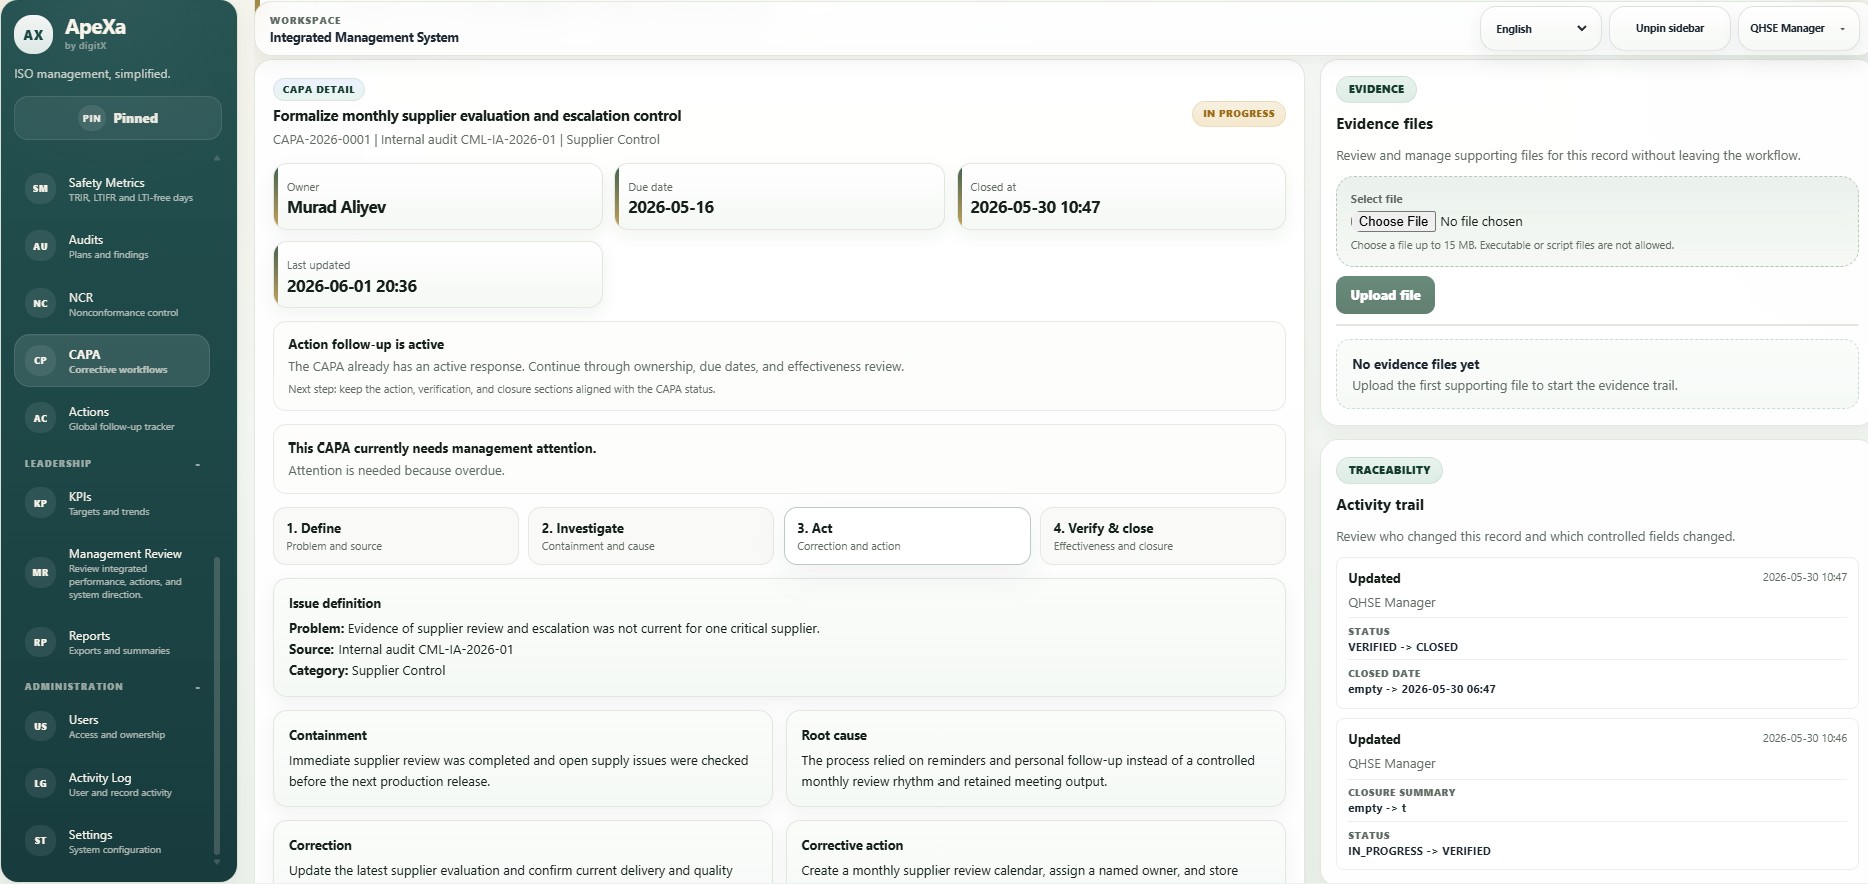
Task: Select the 1. Define step tab
Action: tap(396, 536)
